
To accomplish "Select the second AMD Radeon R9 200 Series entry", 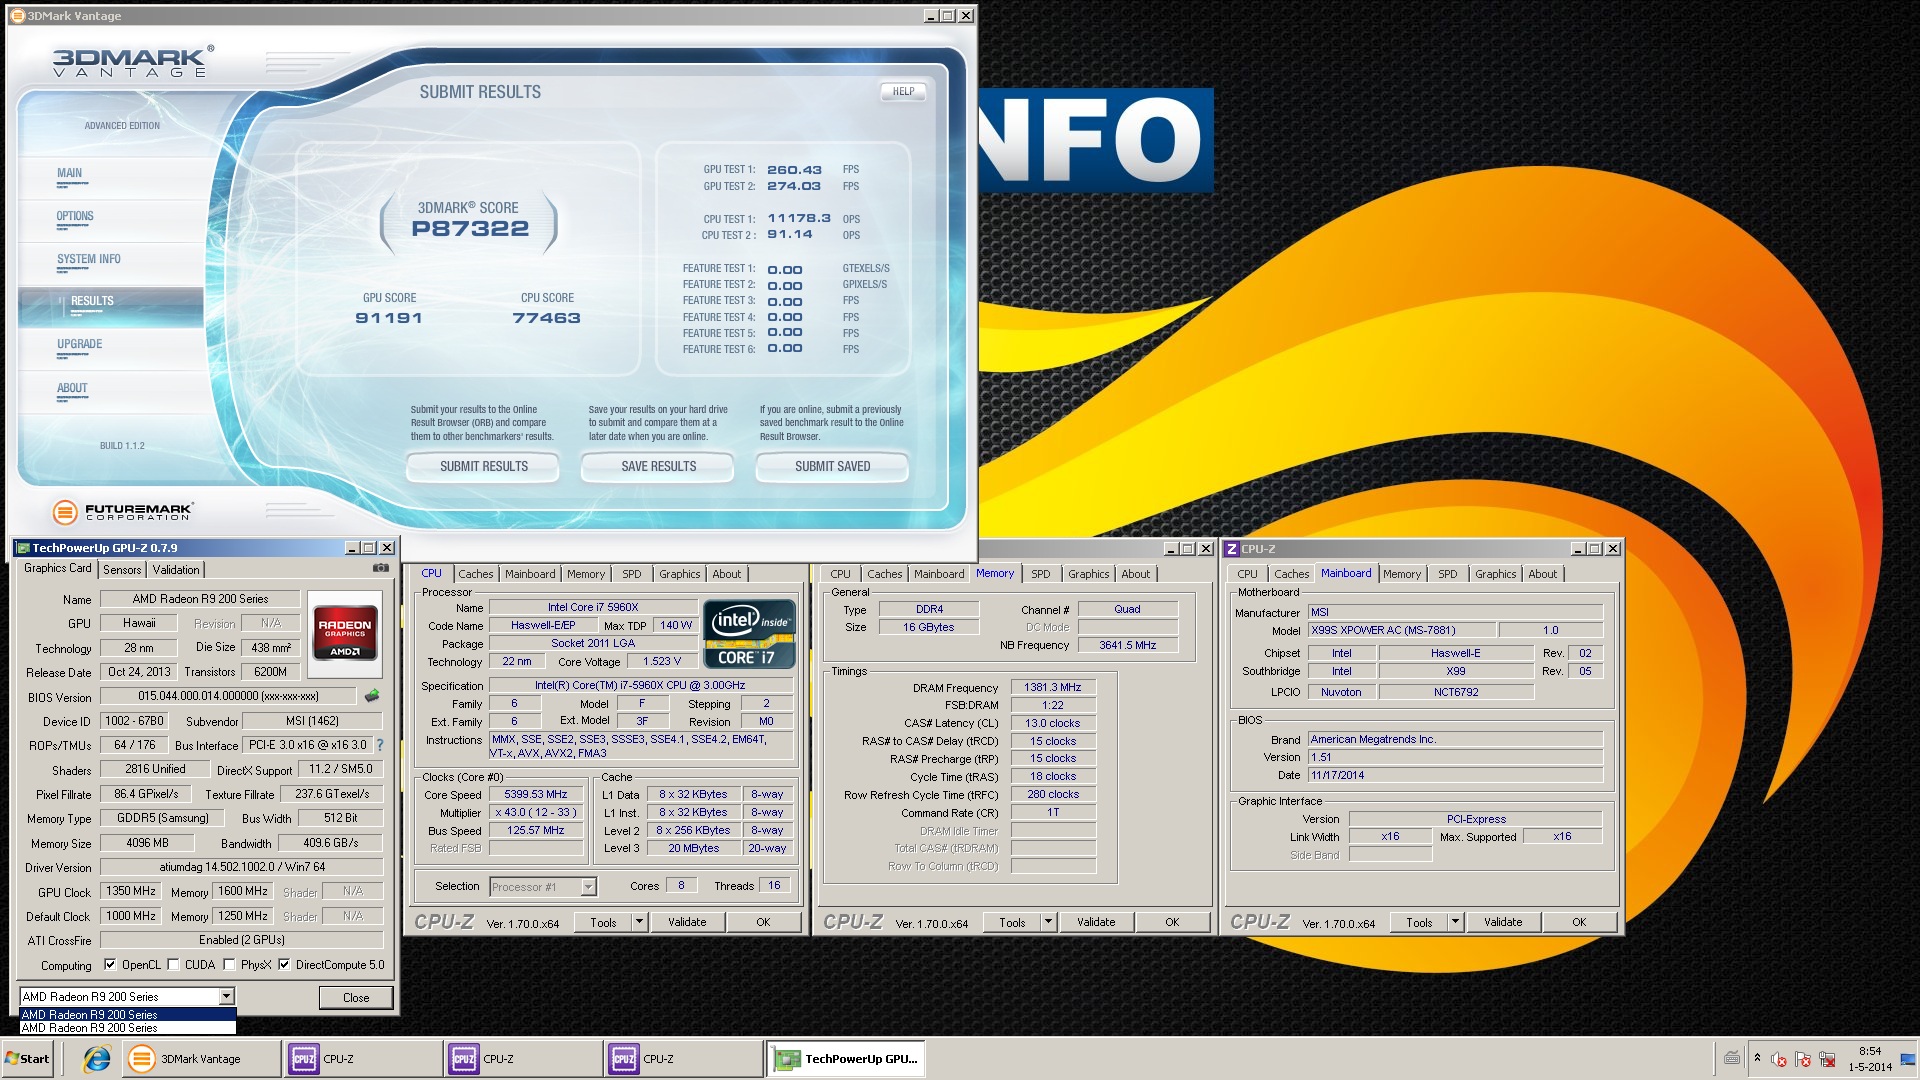I will tap(128, 1028).
